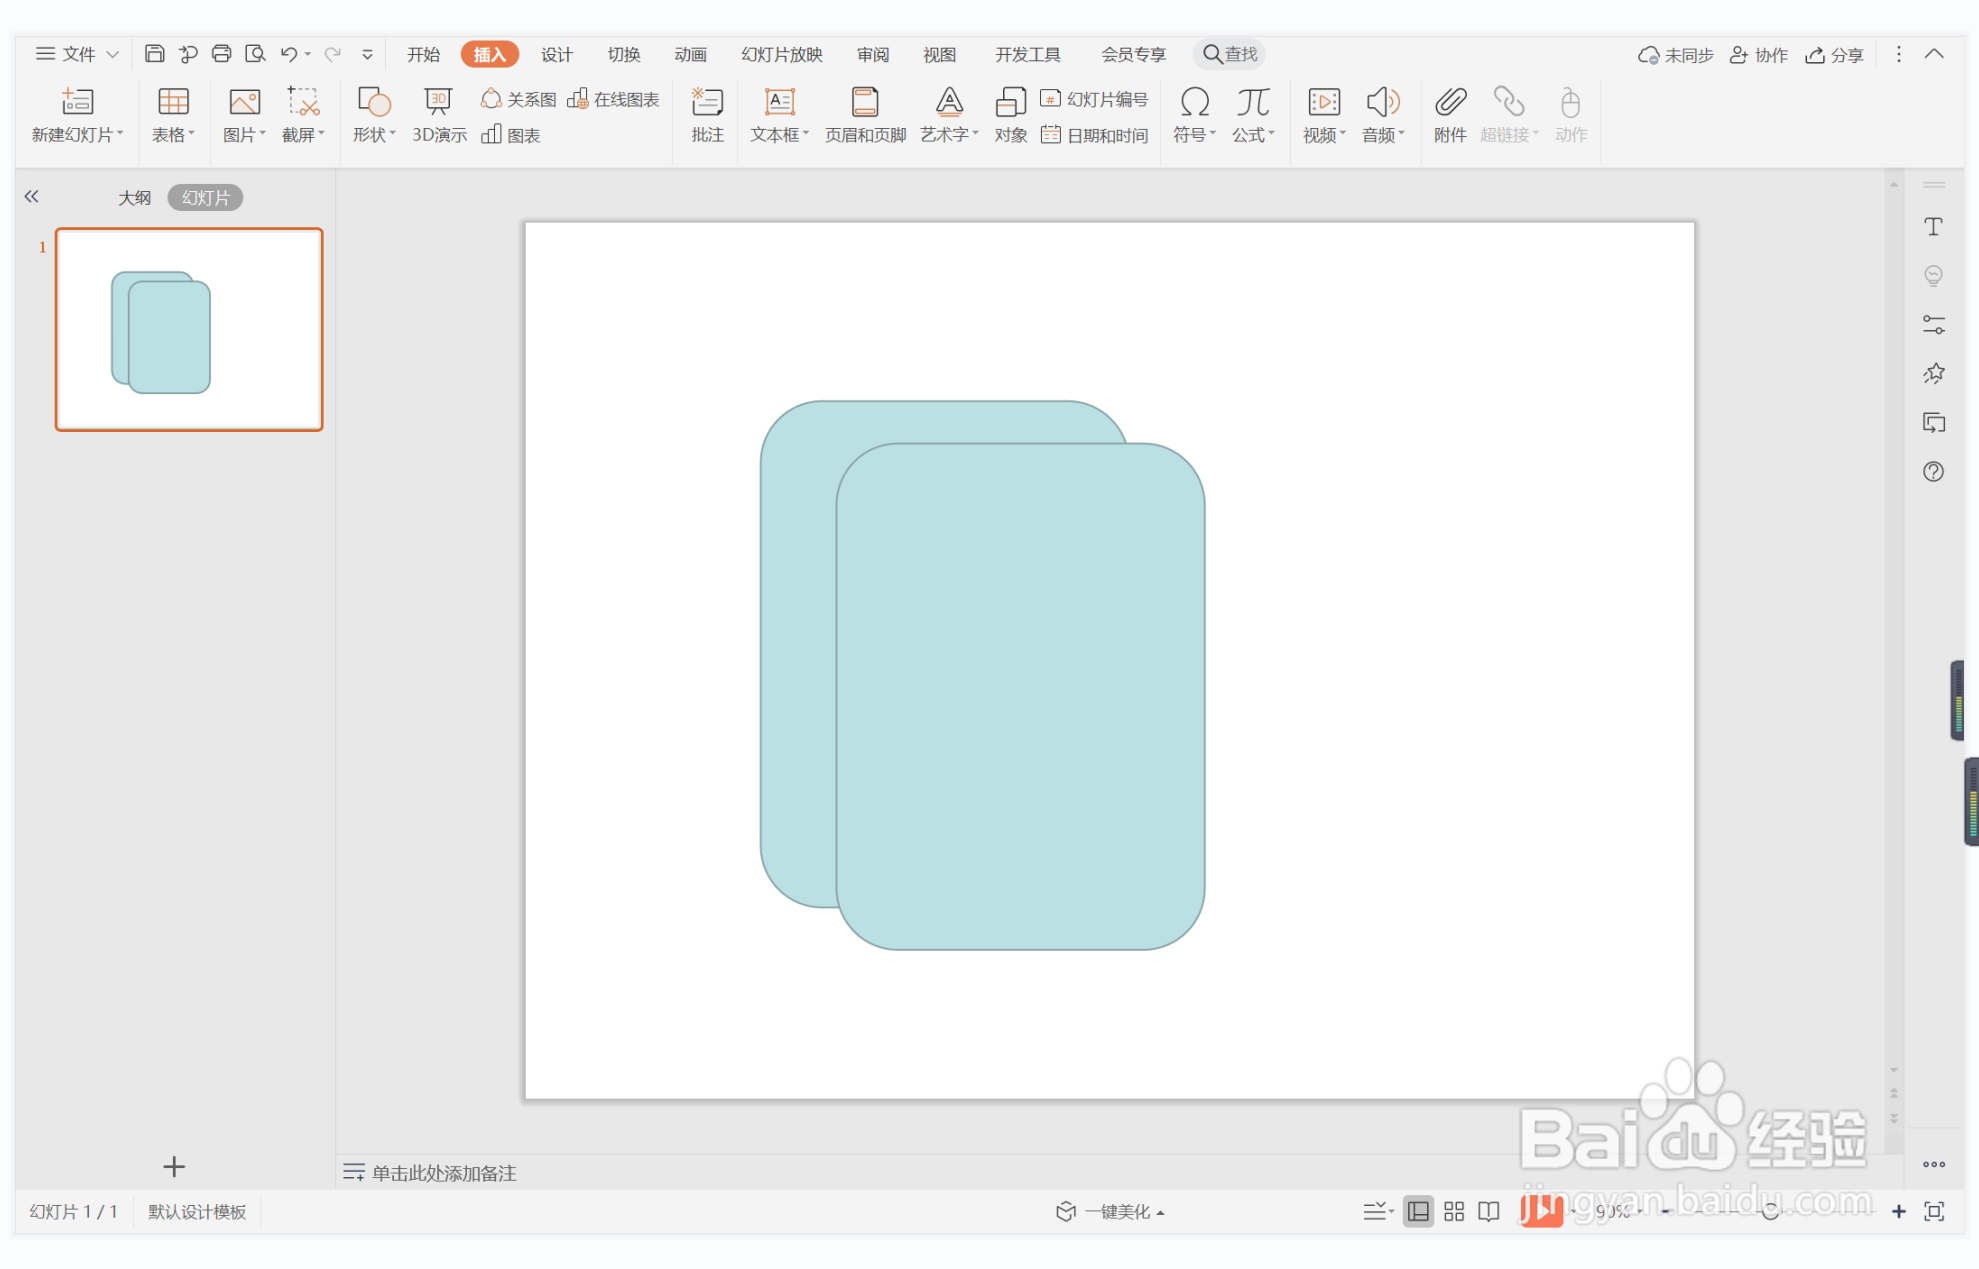Toggle normal view mode in status bar

click(1418, 1211)
